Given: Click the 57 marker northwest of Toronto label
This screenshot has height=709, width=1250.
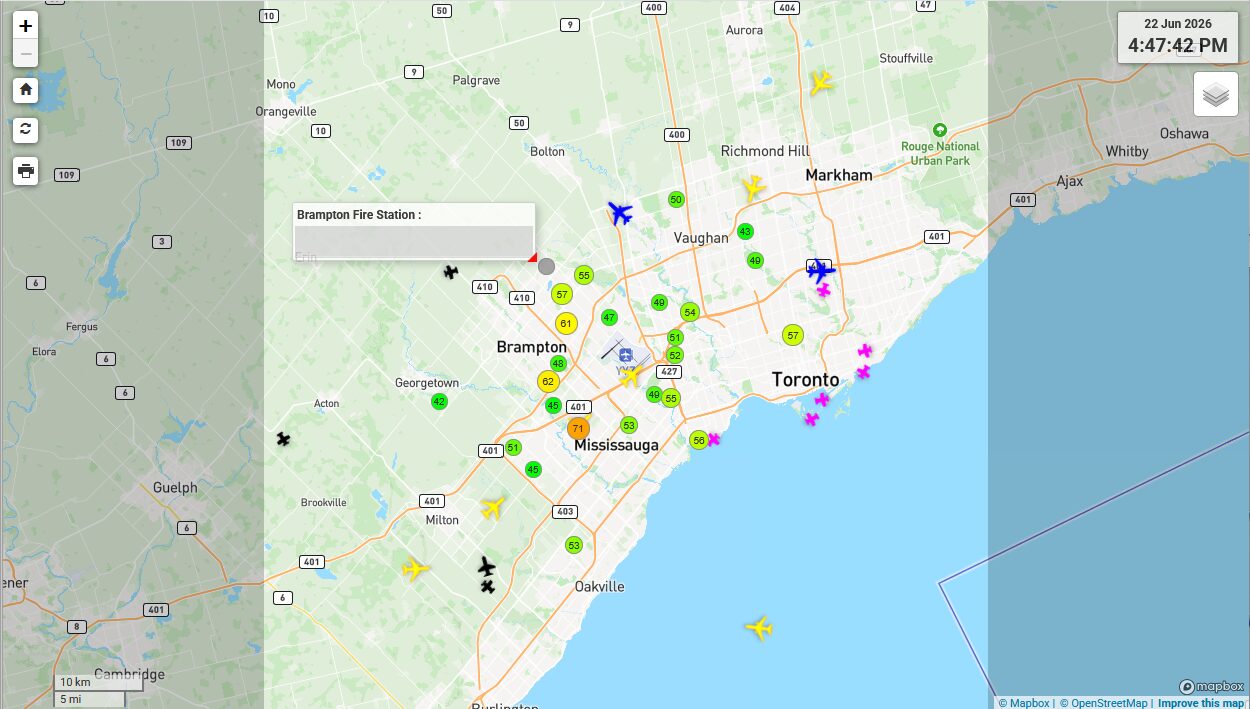Looking at the screenshot, I should [x=793, y=335].
